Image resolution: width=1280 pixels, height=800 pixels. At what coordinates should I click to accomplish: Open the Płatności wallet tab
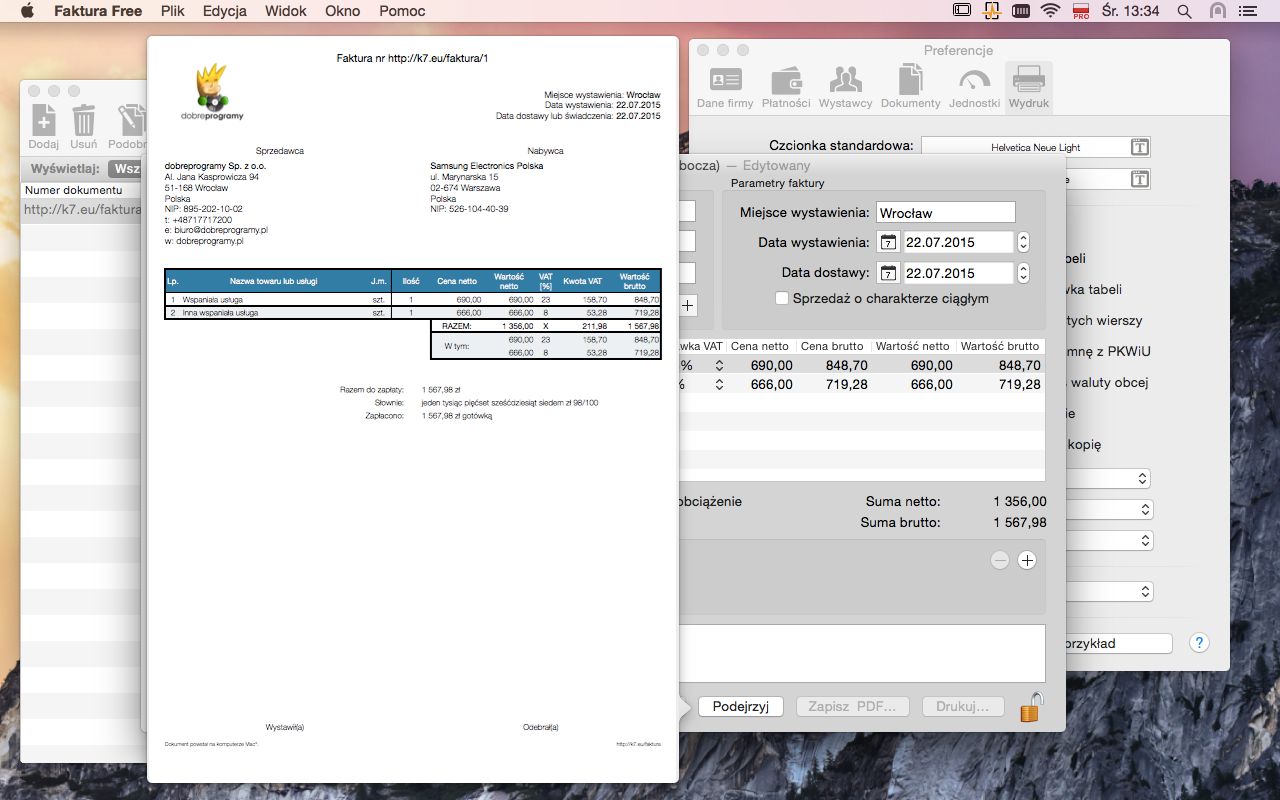(x=786, y=88)
